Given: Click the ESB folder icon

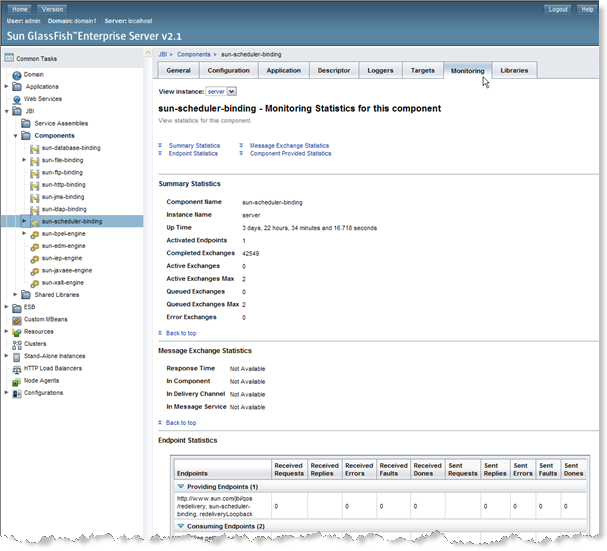Looking at the screenshot, I should pos(17,308).
